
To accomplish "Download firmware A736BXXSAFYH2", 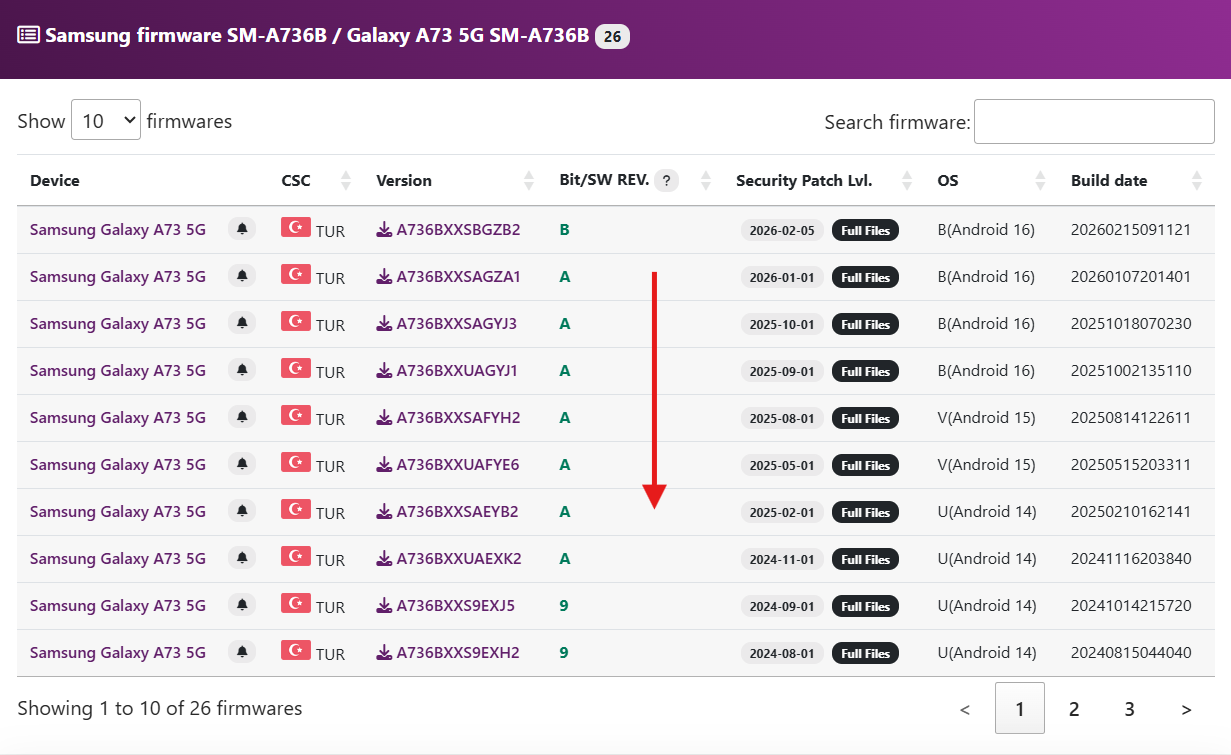I will click(x=448, y=418).
